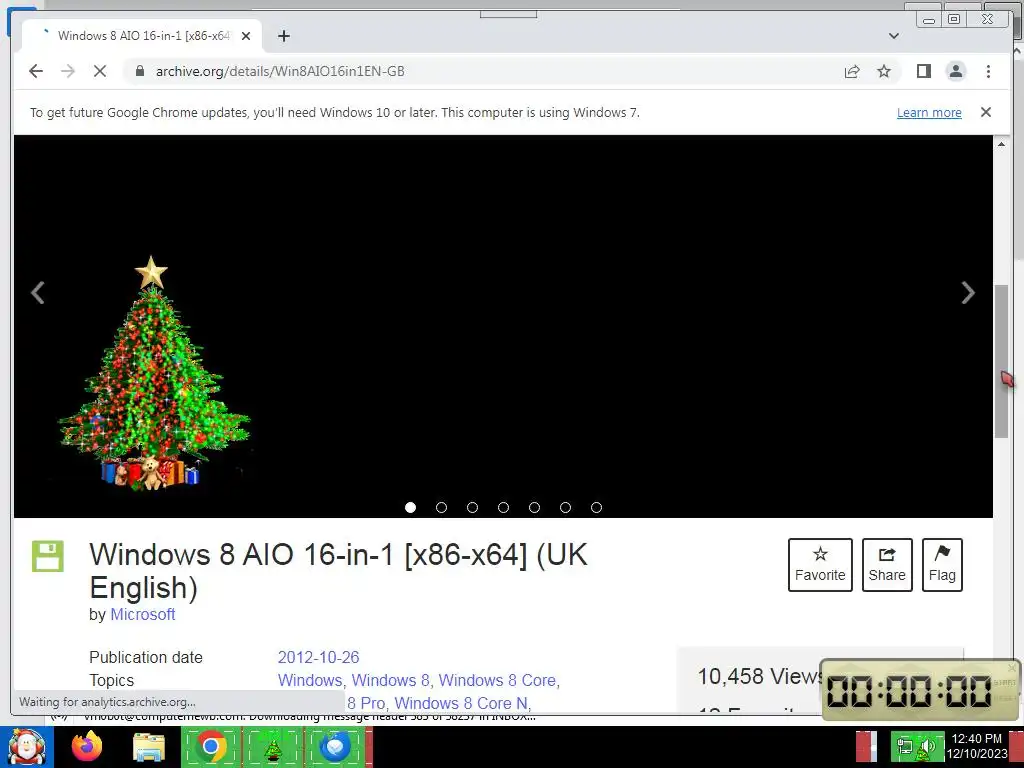Click the padlock site info icon
1024x768 pixels.
click(140, 71)
